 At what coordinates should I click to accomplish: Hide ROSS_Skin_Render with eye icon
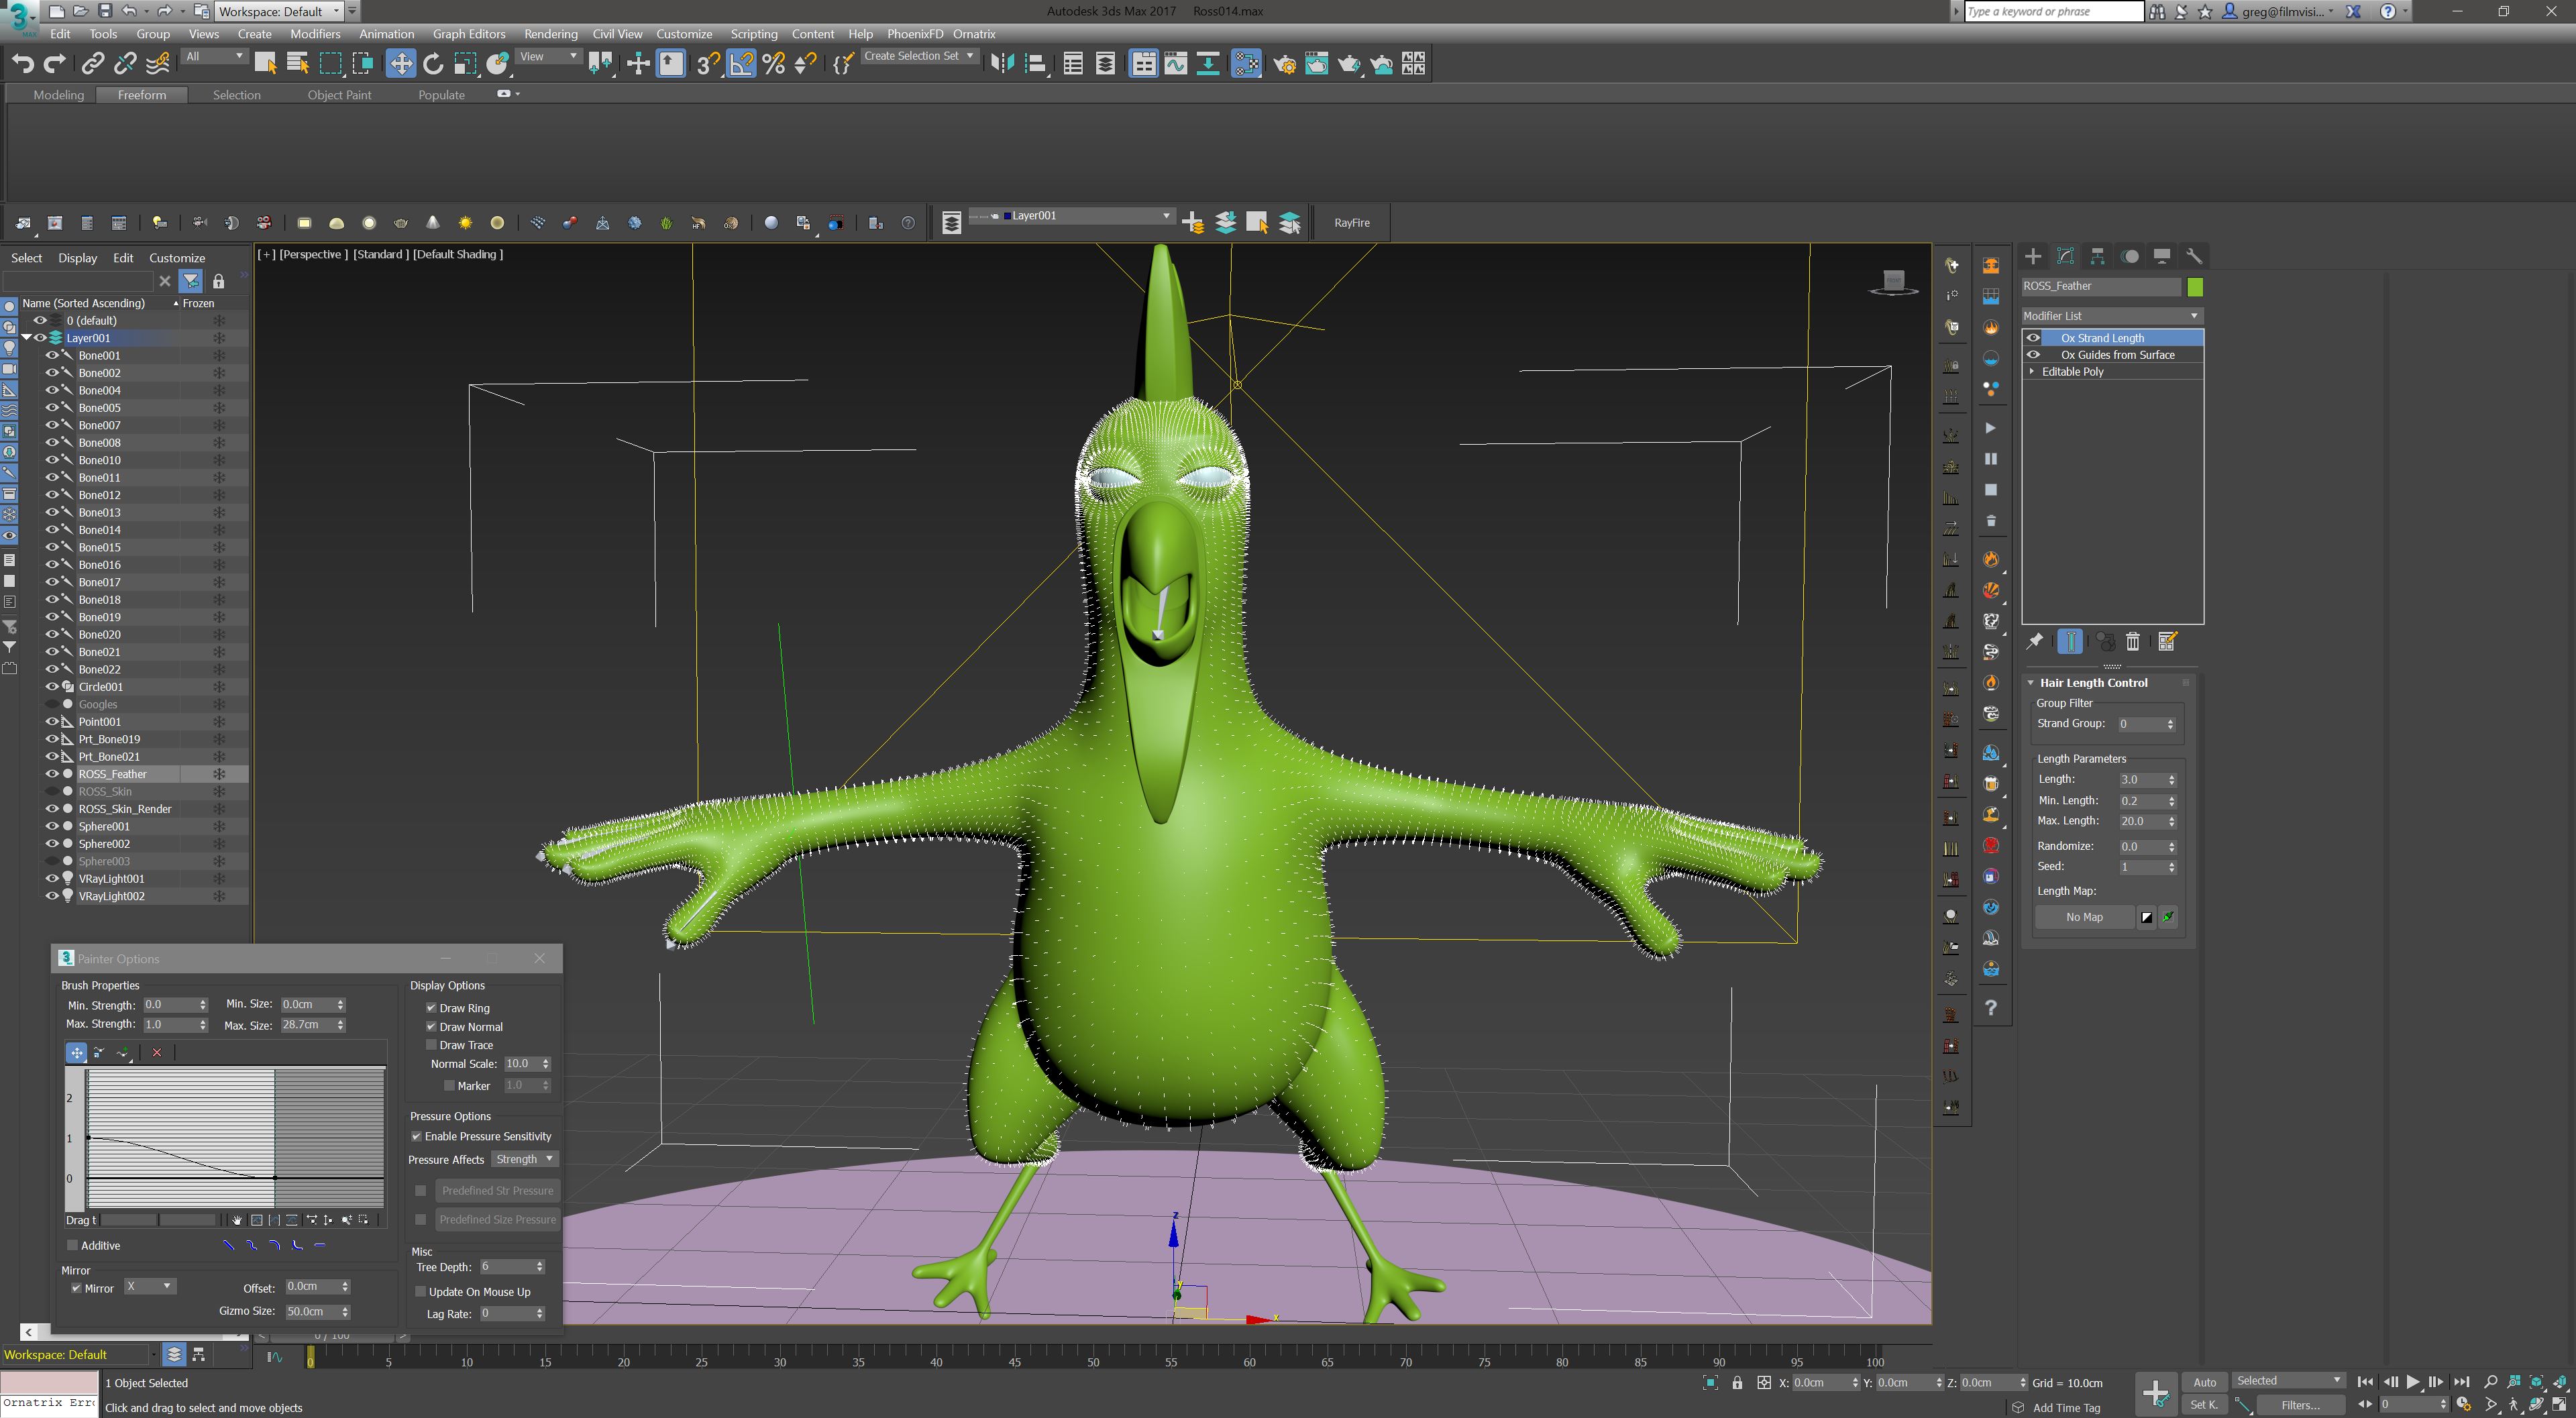(x=52, y=809)
